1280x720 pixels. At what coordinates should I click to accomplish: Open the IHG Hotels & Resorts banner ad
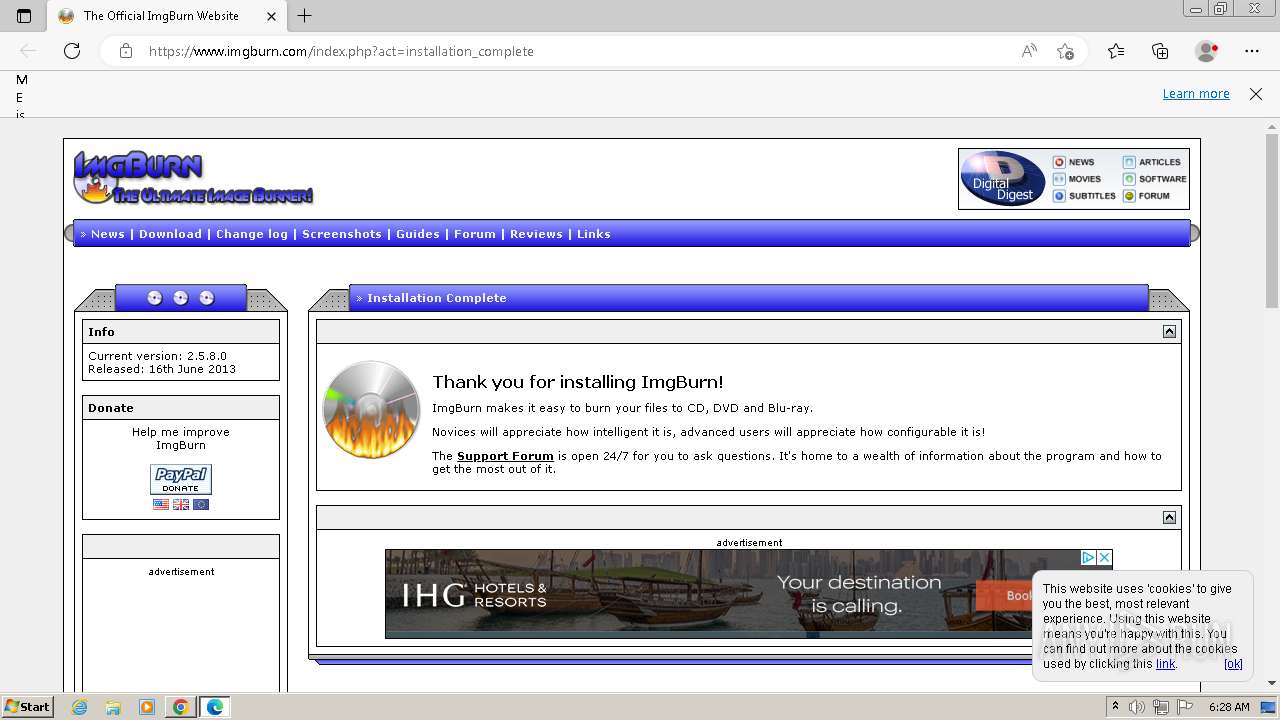748,594
